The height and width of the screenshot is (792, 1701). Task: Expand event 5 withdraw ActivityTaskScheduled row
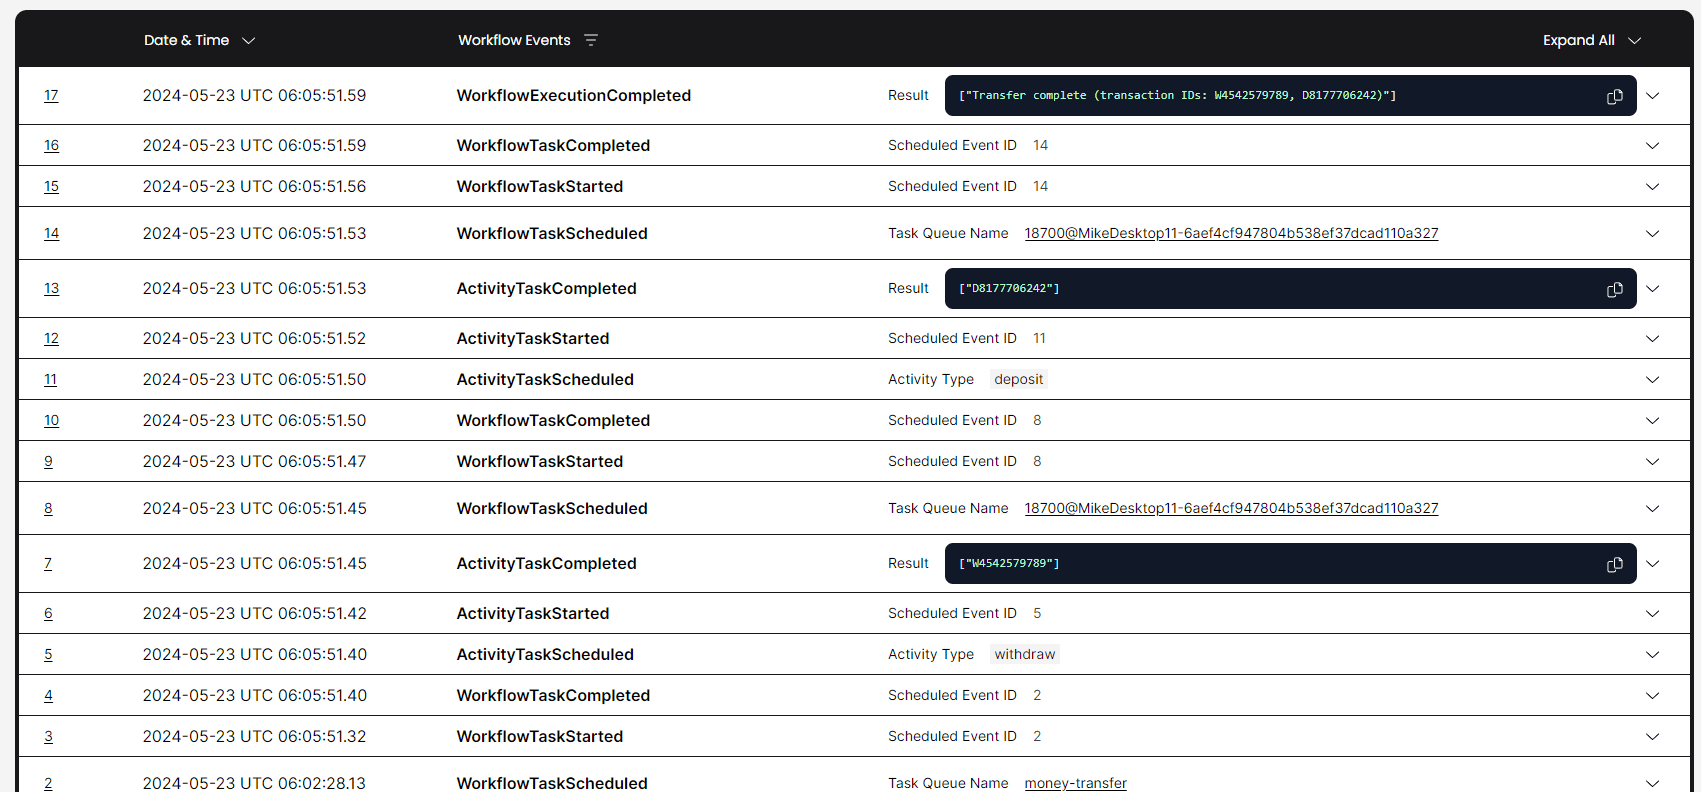coord(1652,655)
